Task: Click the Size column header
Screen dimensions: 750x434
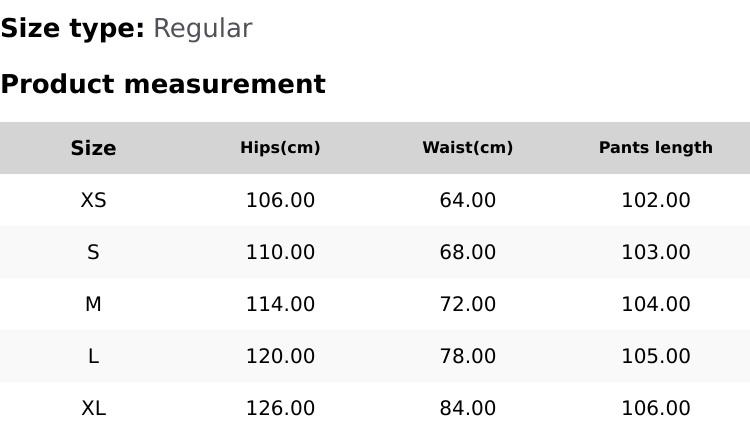Action: 93,148
